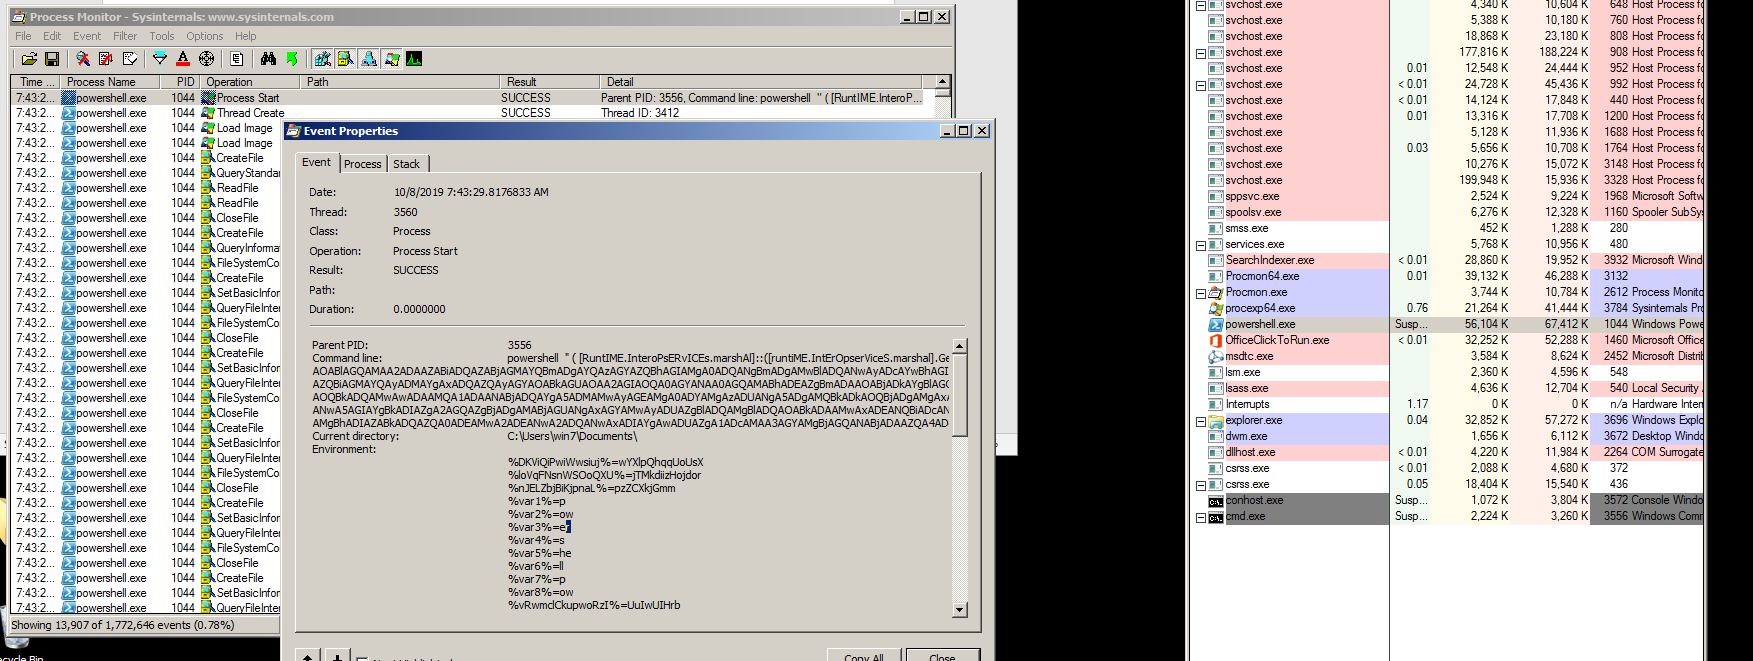This screenshot has height=661, width=1753.
Task: Open the Options menu in Process Monitor
Action: (205, 36)
